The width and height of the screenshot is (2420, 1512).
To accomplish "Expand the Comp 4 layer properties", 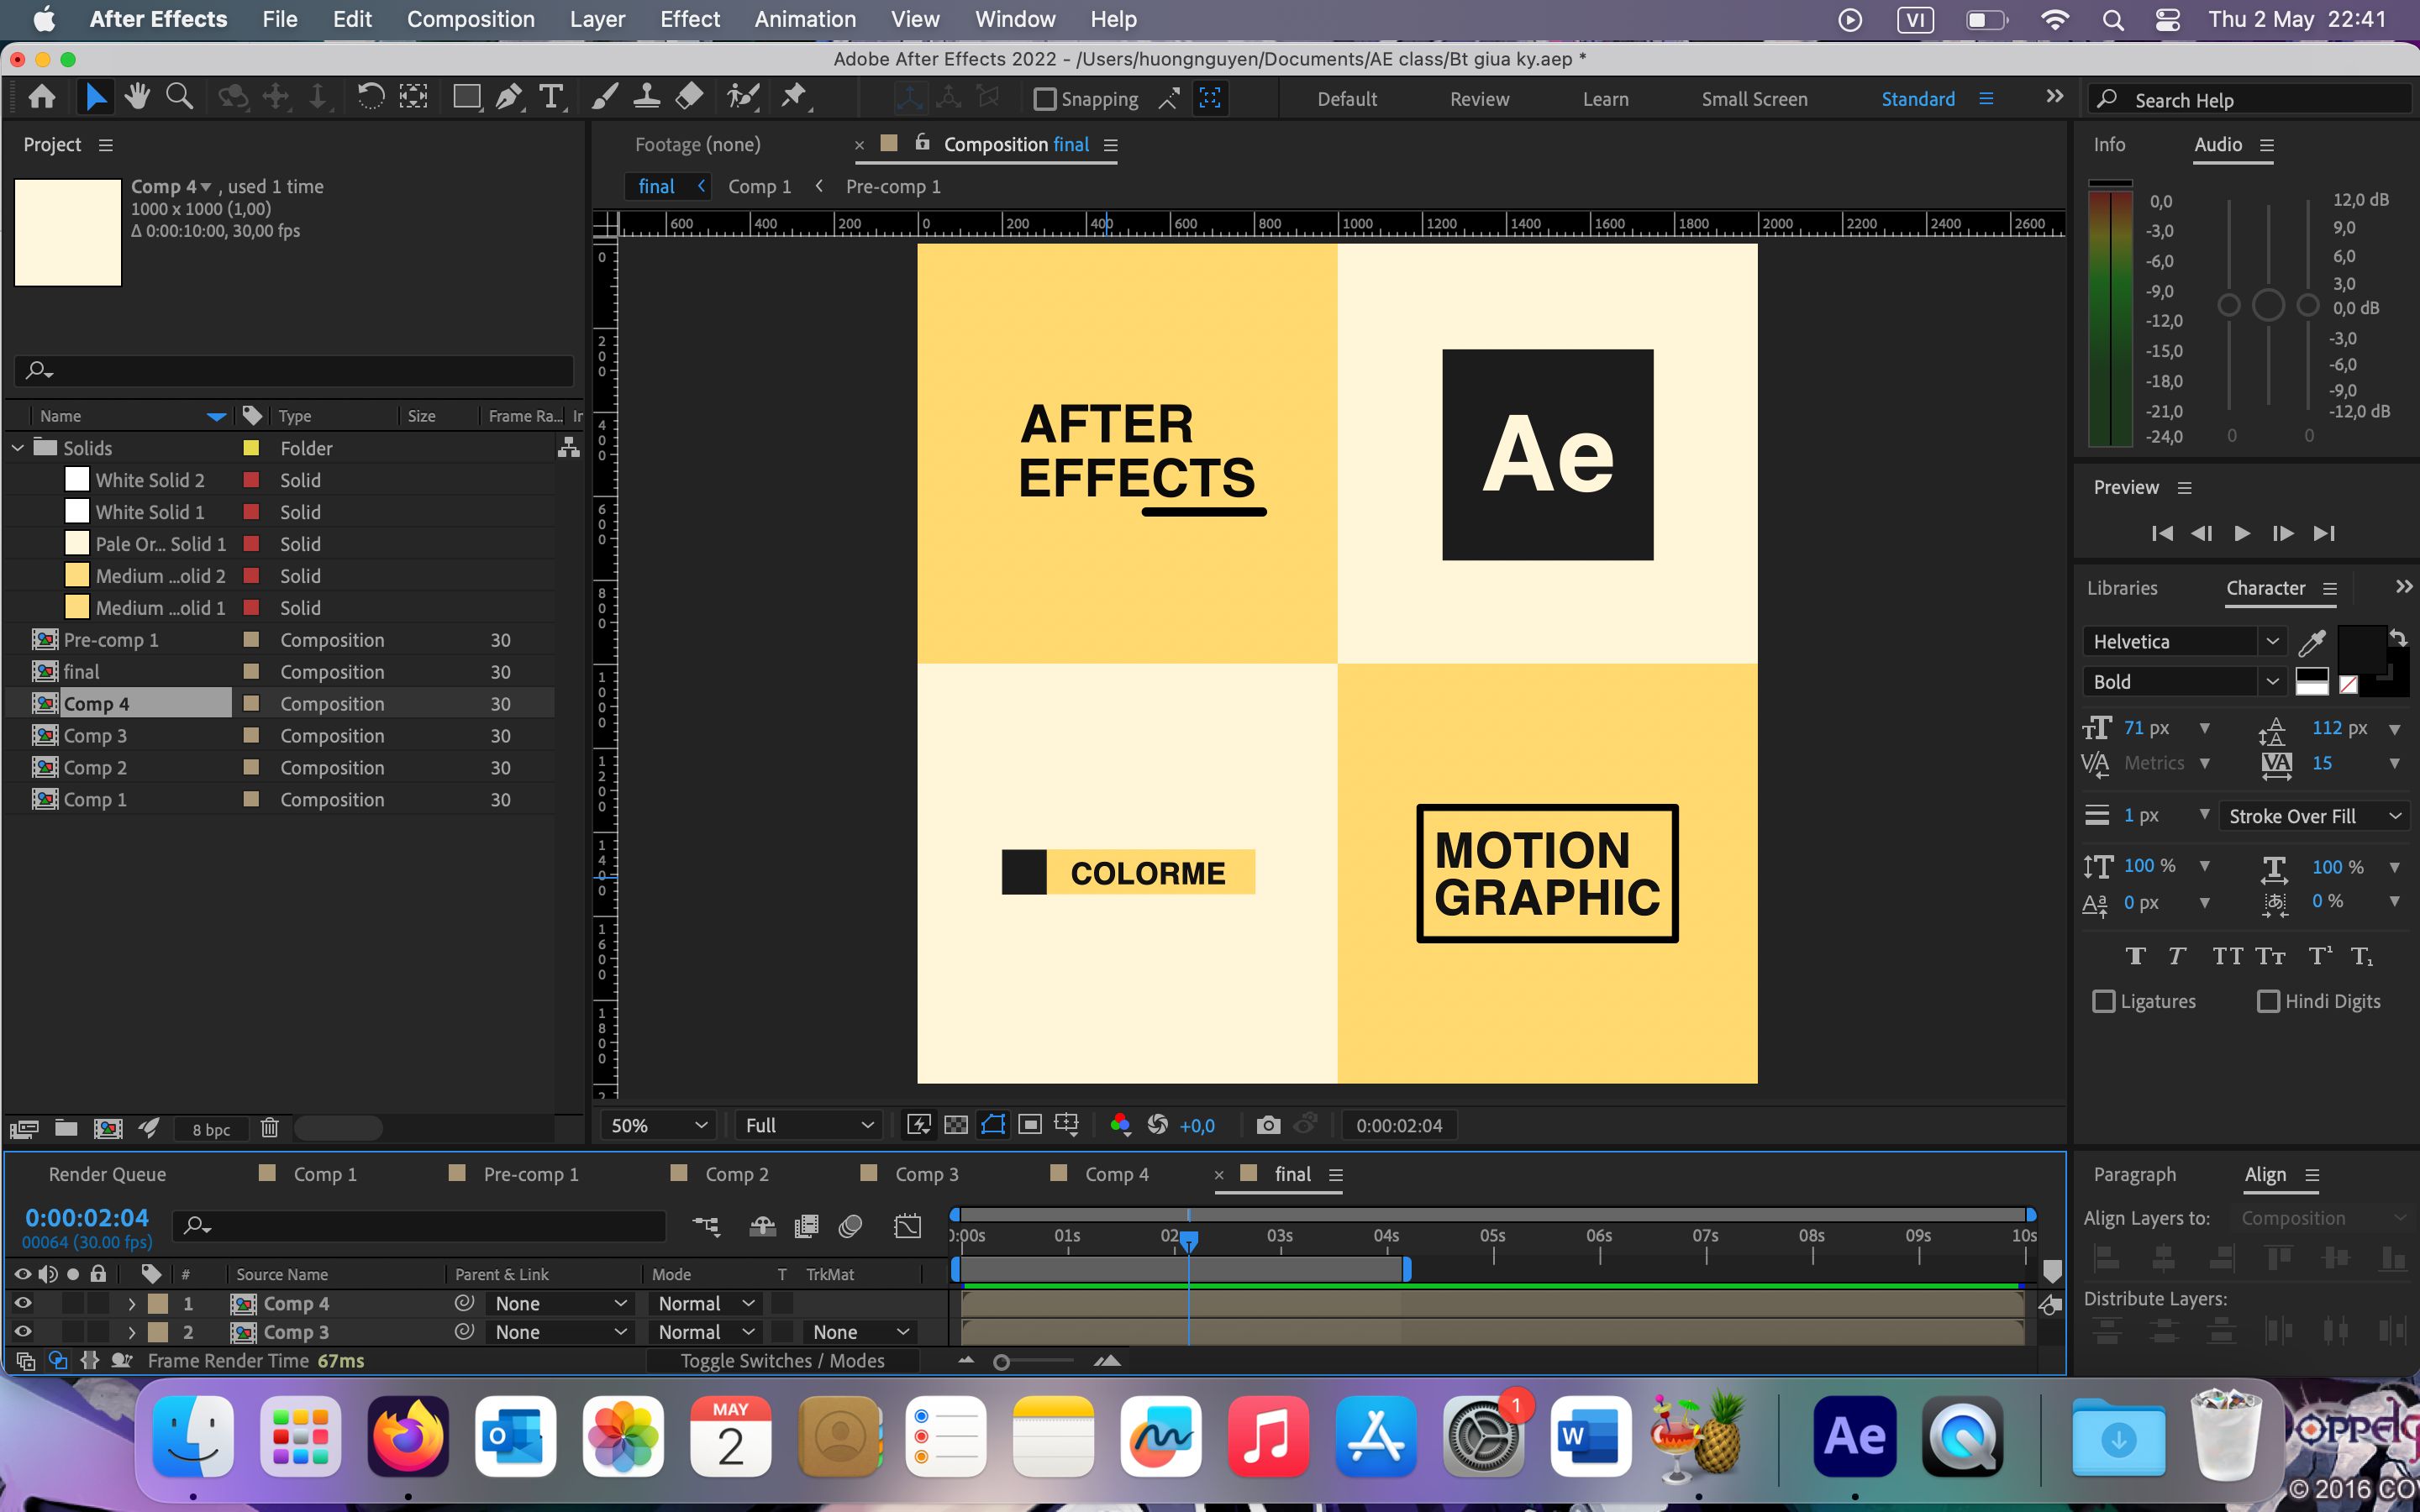I will click(x=131, y=1303).
